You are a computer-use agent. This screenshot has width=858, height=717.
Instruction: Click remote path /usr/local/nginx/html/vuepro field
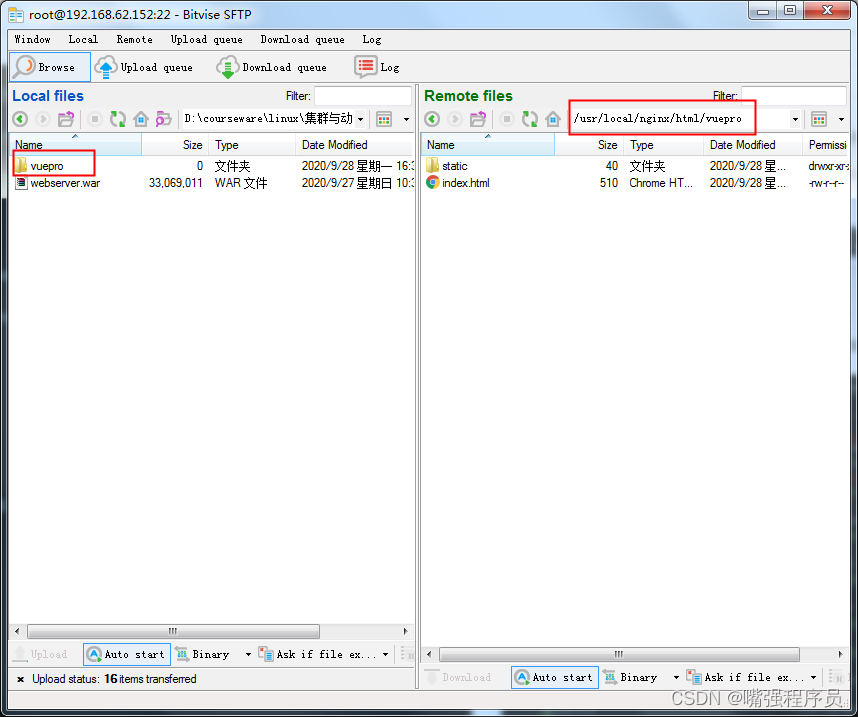point(679,119)
